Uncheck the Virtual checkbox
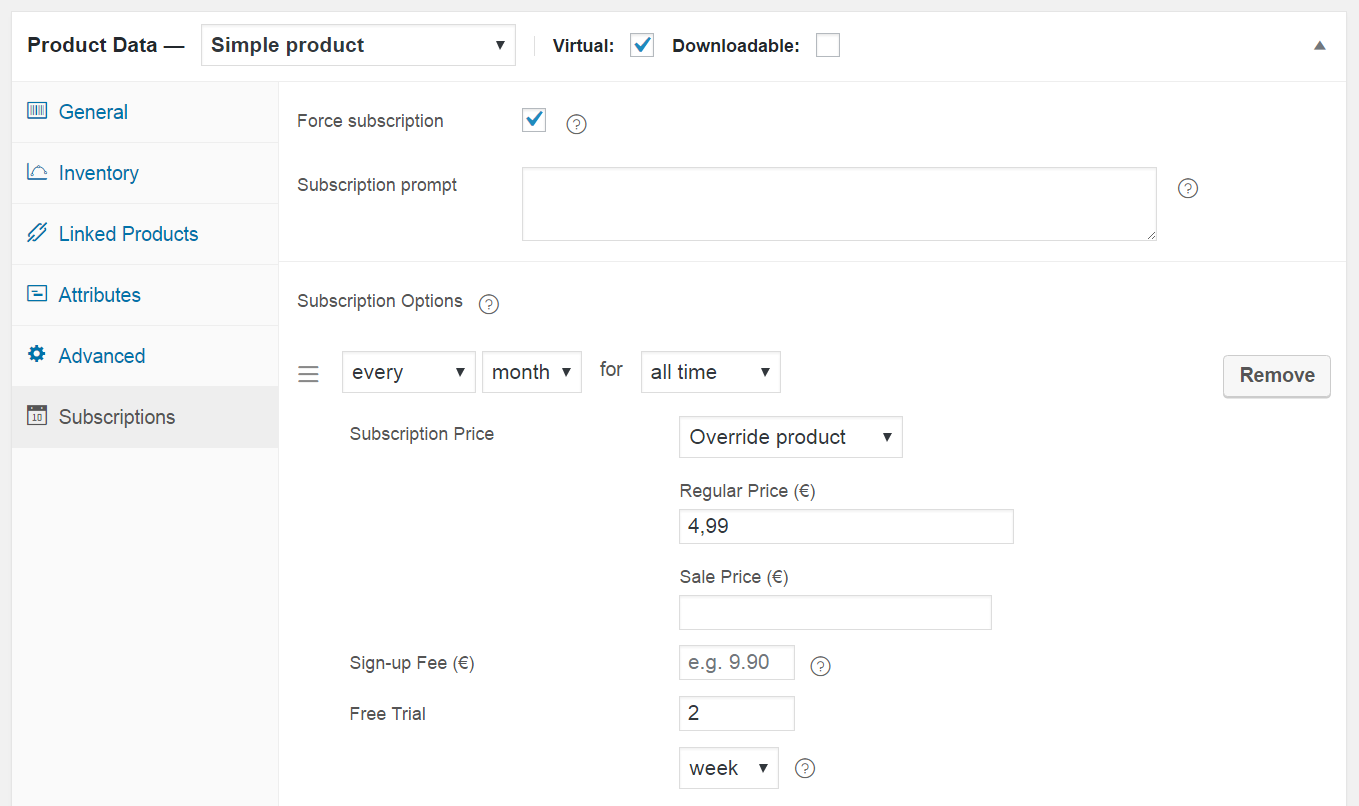The image size is (1359, 806). point(642,45)
